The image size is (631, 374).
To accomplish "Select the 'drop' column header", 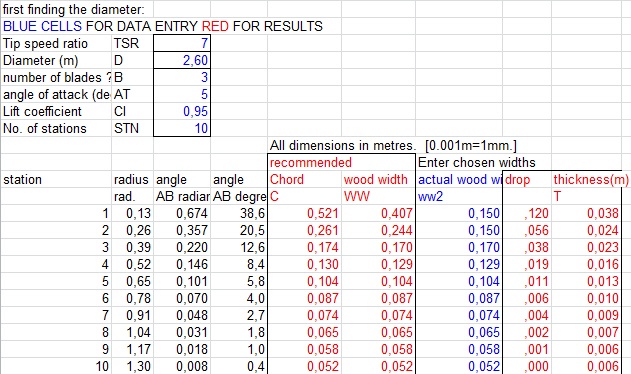I will click(x=527, y=179).
